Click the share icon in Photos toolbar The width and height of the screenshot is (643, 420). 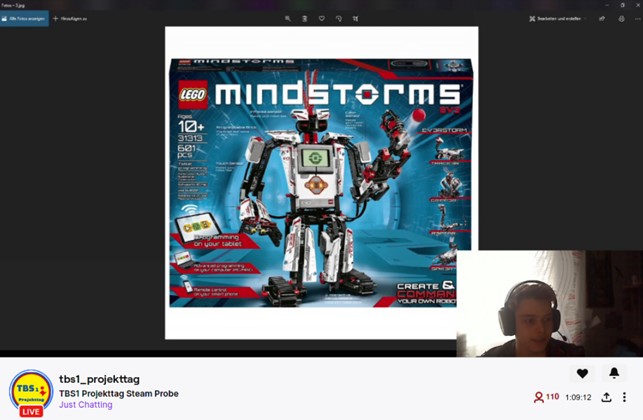pyautogui.click(x=602, y=18)
